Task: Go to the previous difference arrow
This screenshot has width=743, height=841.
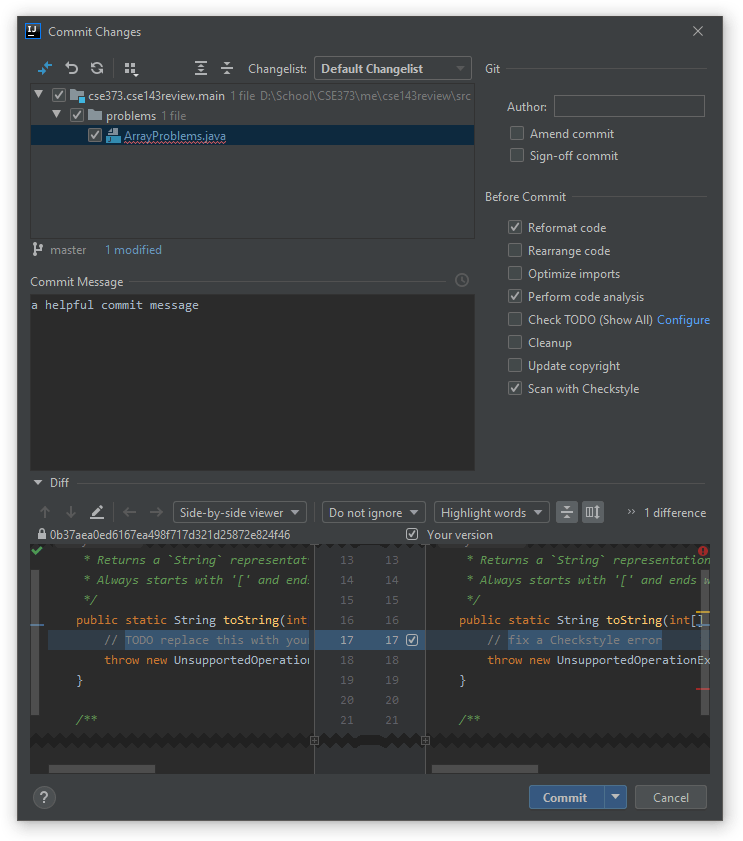Action: [45, 512]
